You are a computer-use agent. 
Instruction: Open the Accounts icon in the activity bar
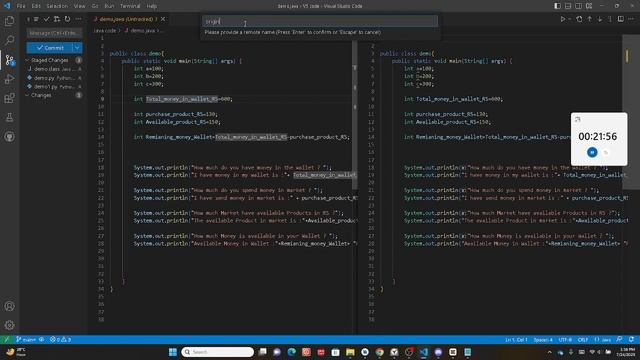click(x=9, y=306)
